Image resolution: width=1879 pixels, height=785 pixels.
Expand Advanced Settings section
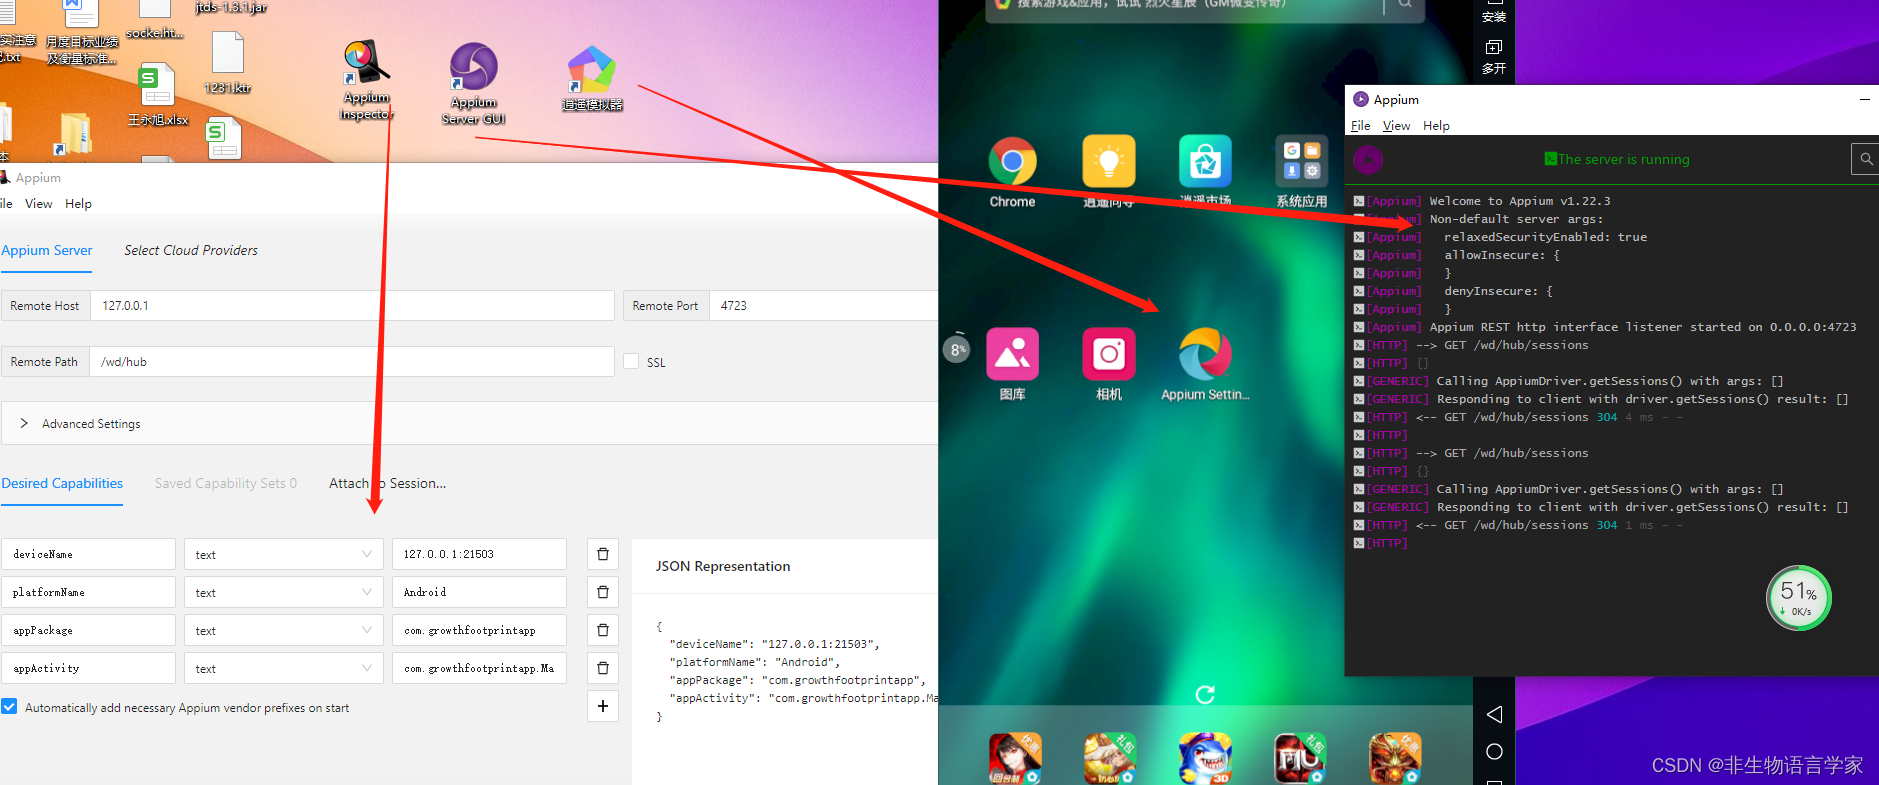(x=470, y=424)
